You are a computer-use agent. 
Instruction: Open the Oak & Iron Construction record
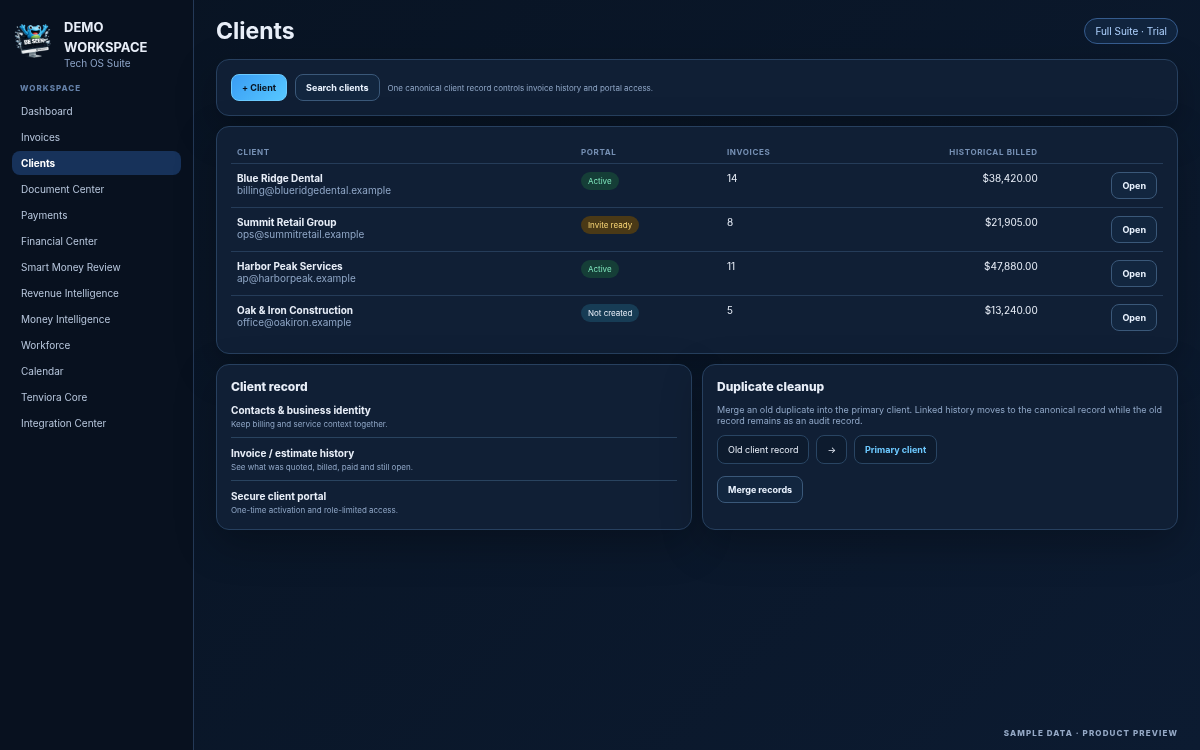(1134, 318)
